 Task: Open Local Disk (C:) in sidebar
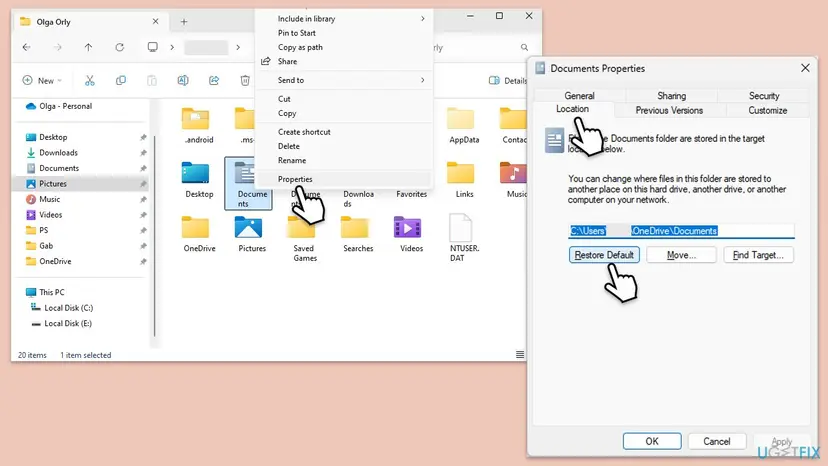coord(69,307)
